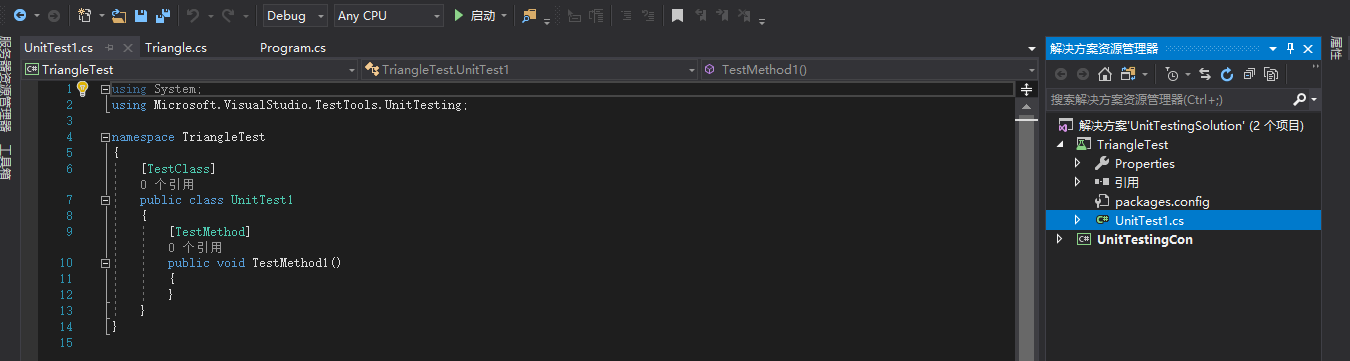Switch to the Program.cs tab
Viewport: 1350px width, 361px height.
coord(293,48)
